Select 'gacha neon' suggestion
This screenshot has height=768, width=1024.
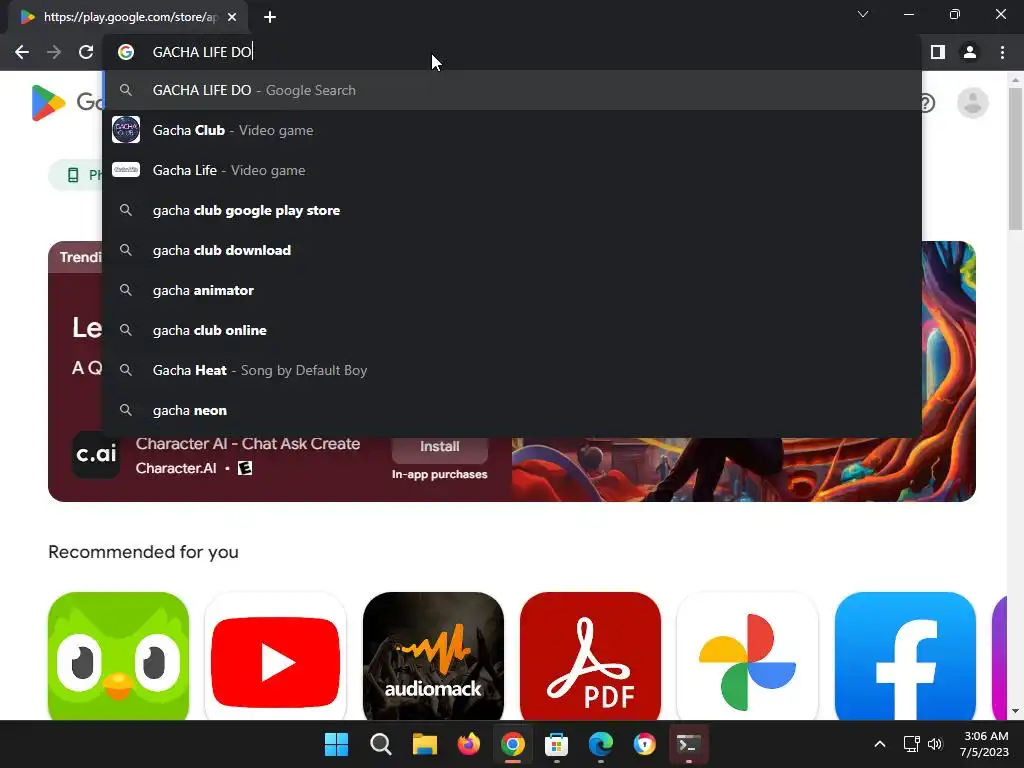511,410
